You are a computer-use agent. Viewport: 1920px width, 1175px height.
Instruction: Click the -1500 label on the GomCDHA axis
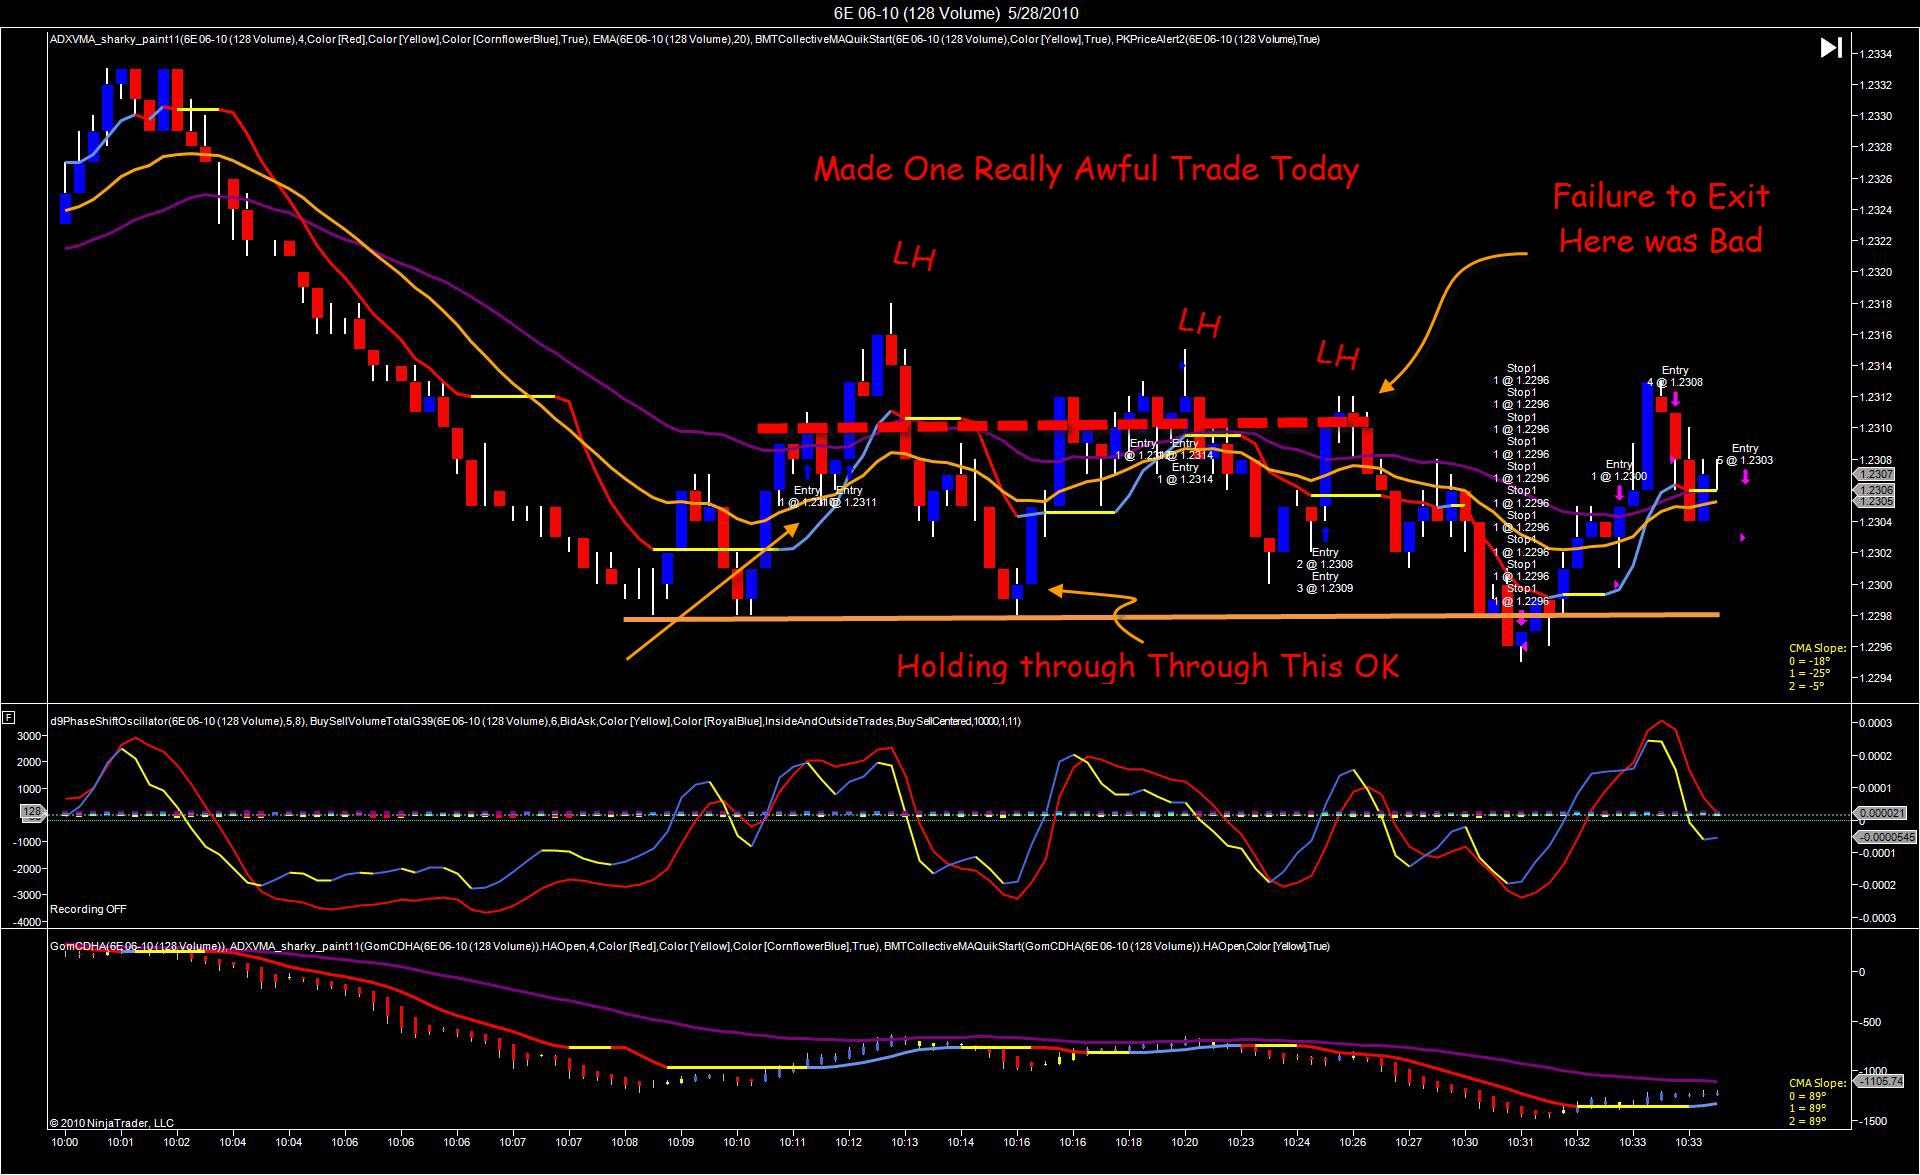coord(1873,1122)
